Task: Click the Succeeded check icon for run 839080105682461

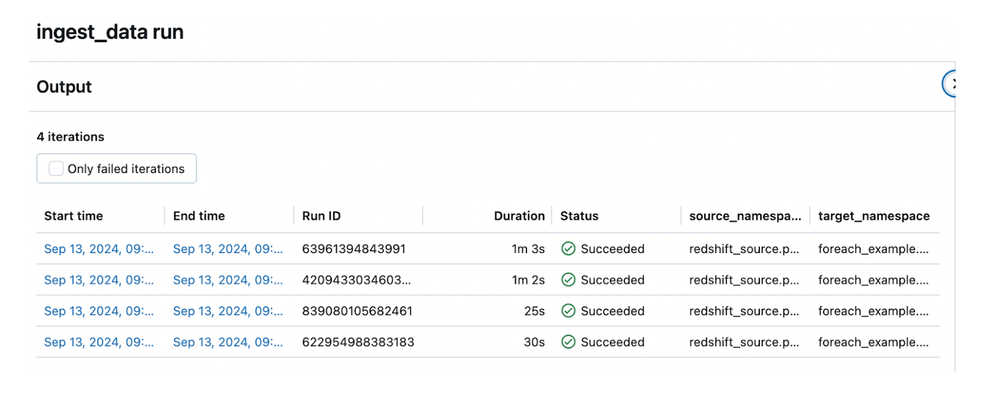Action: (568, 311)
